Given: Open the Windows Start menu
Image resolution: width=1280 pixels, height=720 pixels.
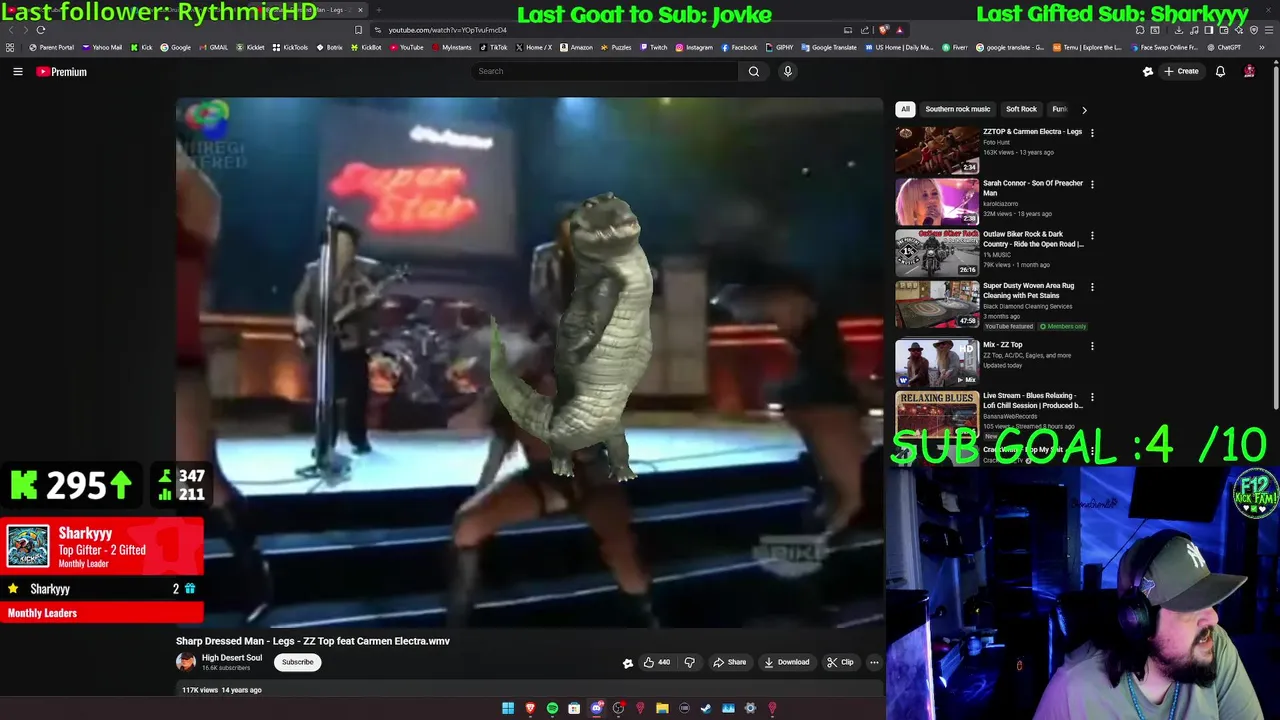Looking at the screenshot, I should click(508, 708).
